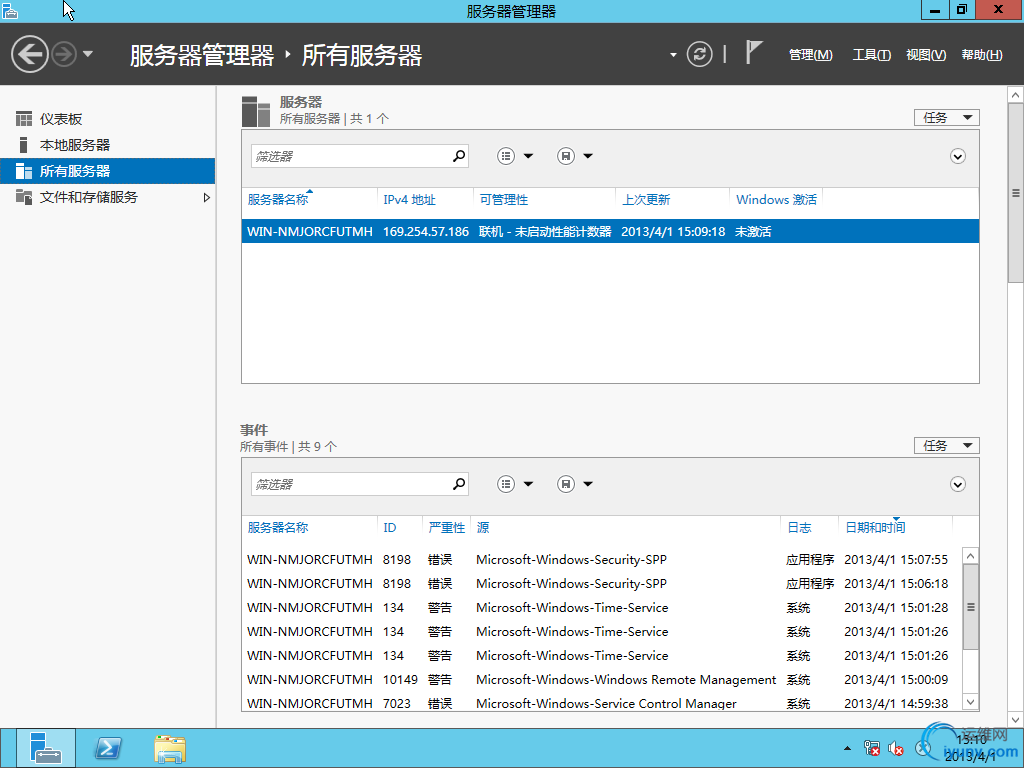Select the Time-Service event at 15:01:28
This screenshot has height=768, width=1024.
tap(602, 608)
